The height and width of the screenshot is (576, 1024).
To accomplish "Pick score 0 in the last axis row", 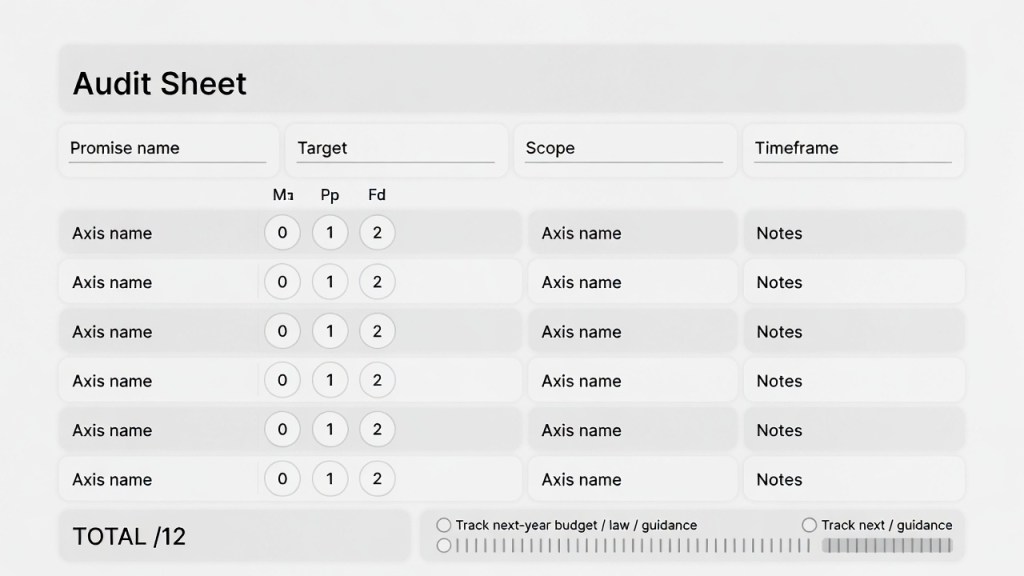I will [282, 479].
